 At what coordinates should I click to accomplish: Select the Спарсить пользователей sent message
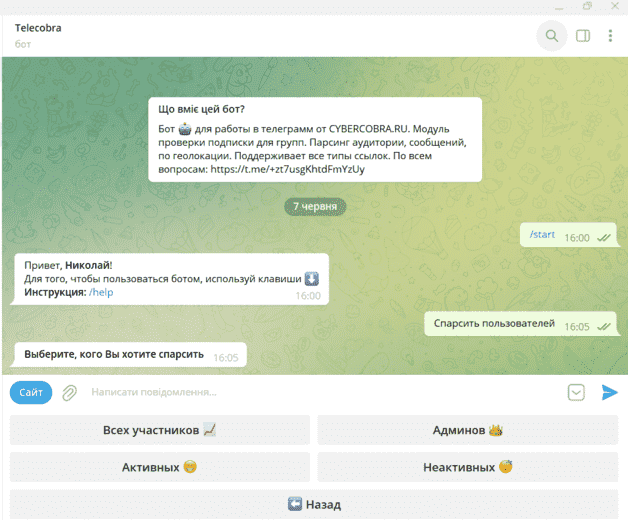click(520, 324)
